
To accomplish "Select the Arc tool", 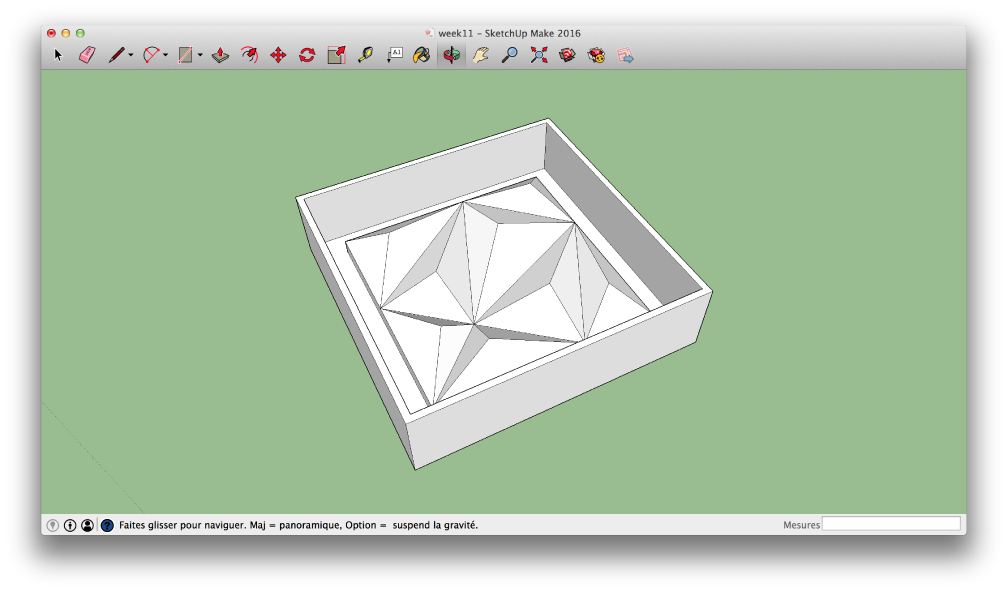I will 151,55.
